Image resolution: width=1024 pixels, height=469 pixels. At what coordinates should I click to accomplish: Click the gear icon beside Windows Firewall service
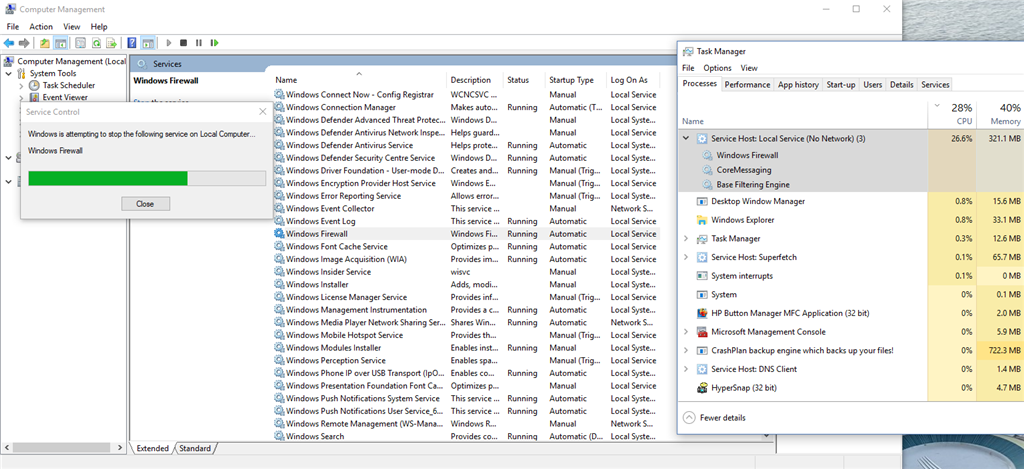(x=280, y=234)
